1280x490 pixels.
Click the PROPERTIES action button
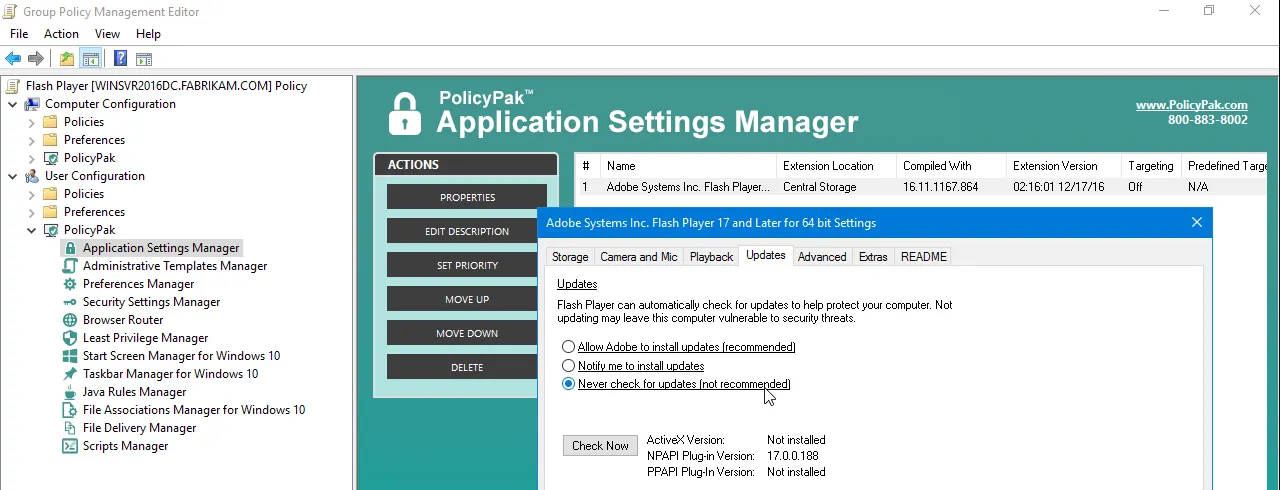click(x=467, y=197)
